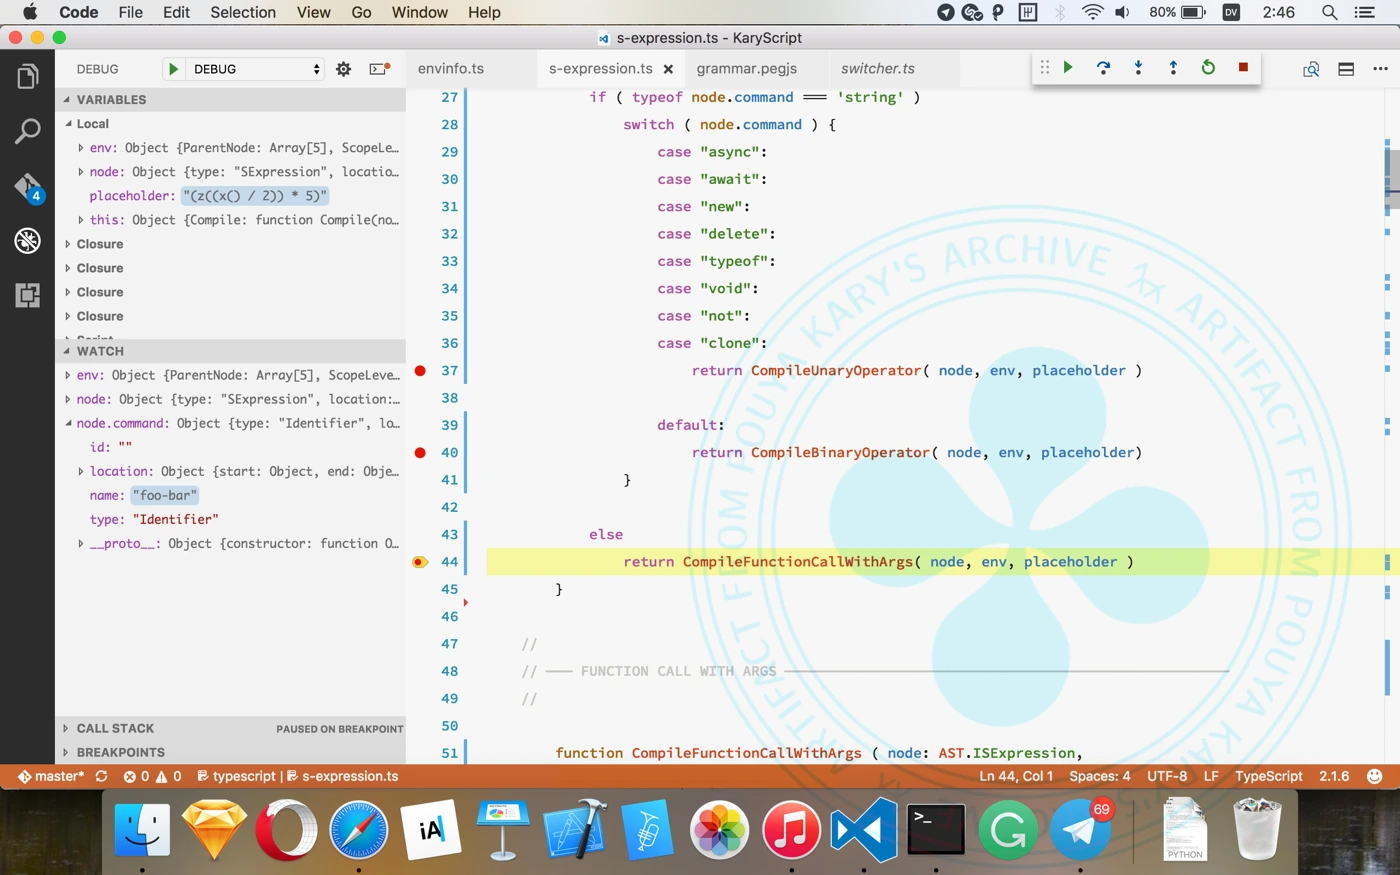Stop the debugging session
This screenshot has height=875, width=1400.
click(x=1243, y=68)
